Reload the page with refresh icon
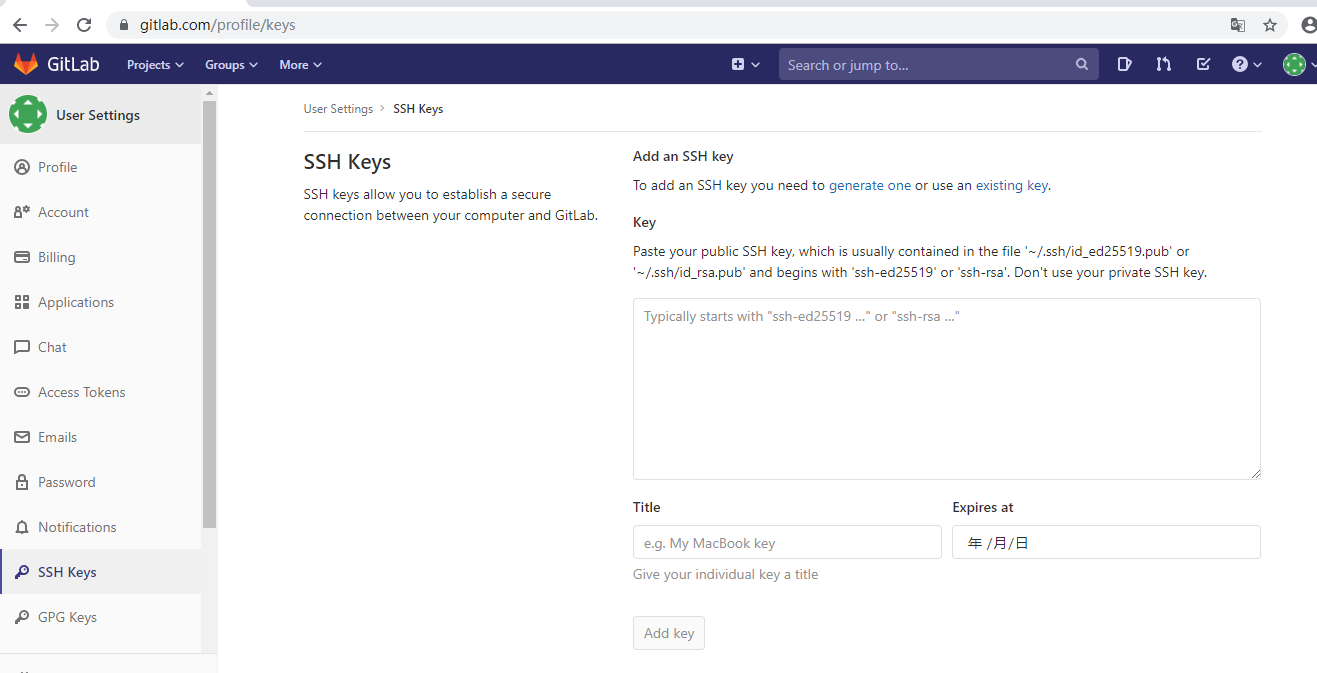Screen dimensions: 1317x673 tap(84, 24)
